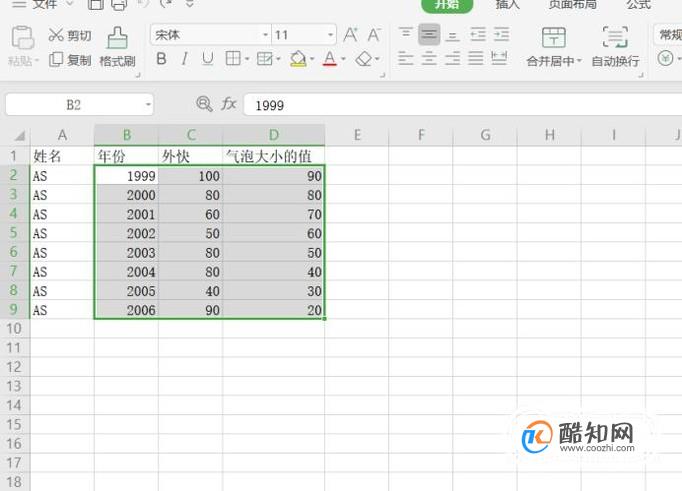Open Name Box dropdown arrow
This screenshot has width=682, height=491.
pyautogui.click(x=148, y=105)
